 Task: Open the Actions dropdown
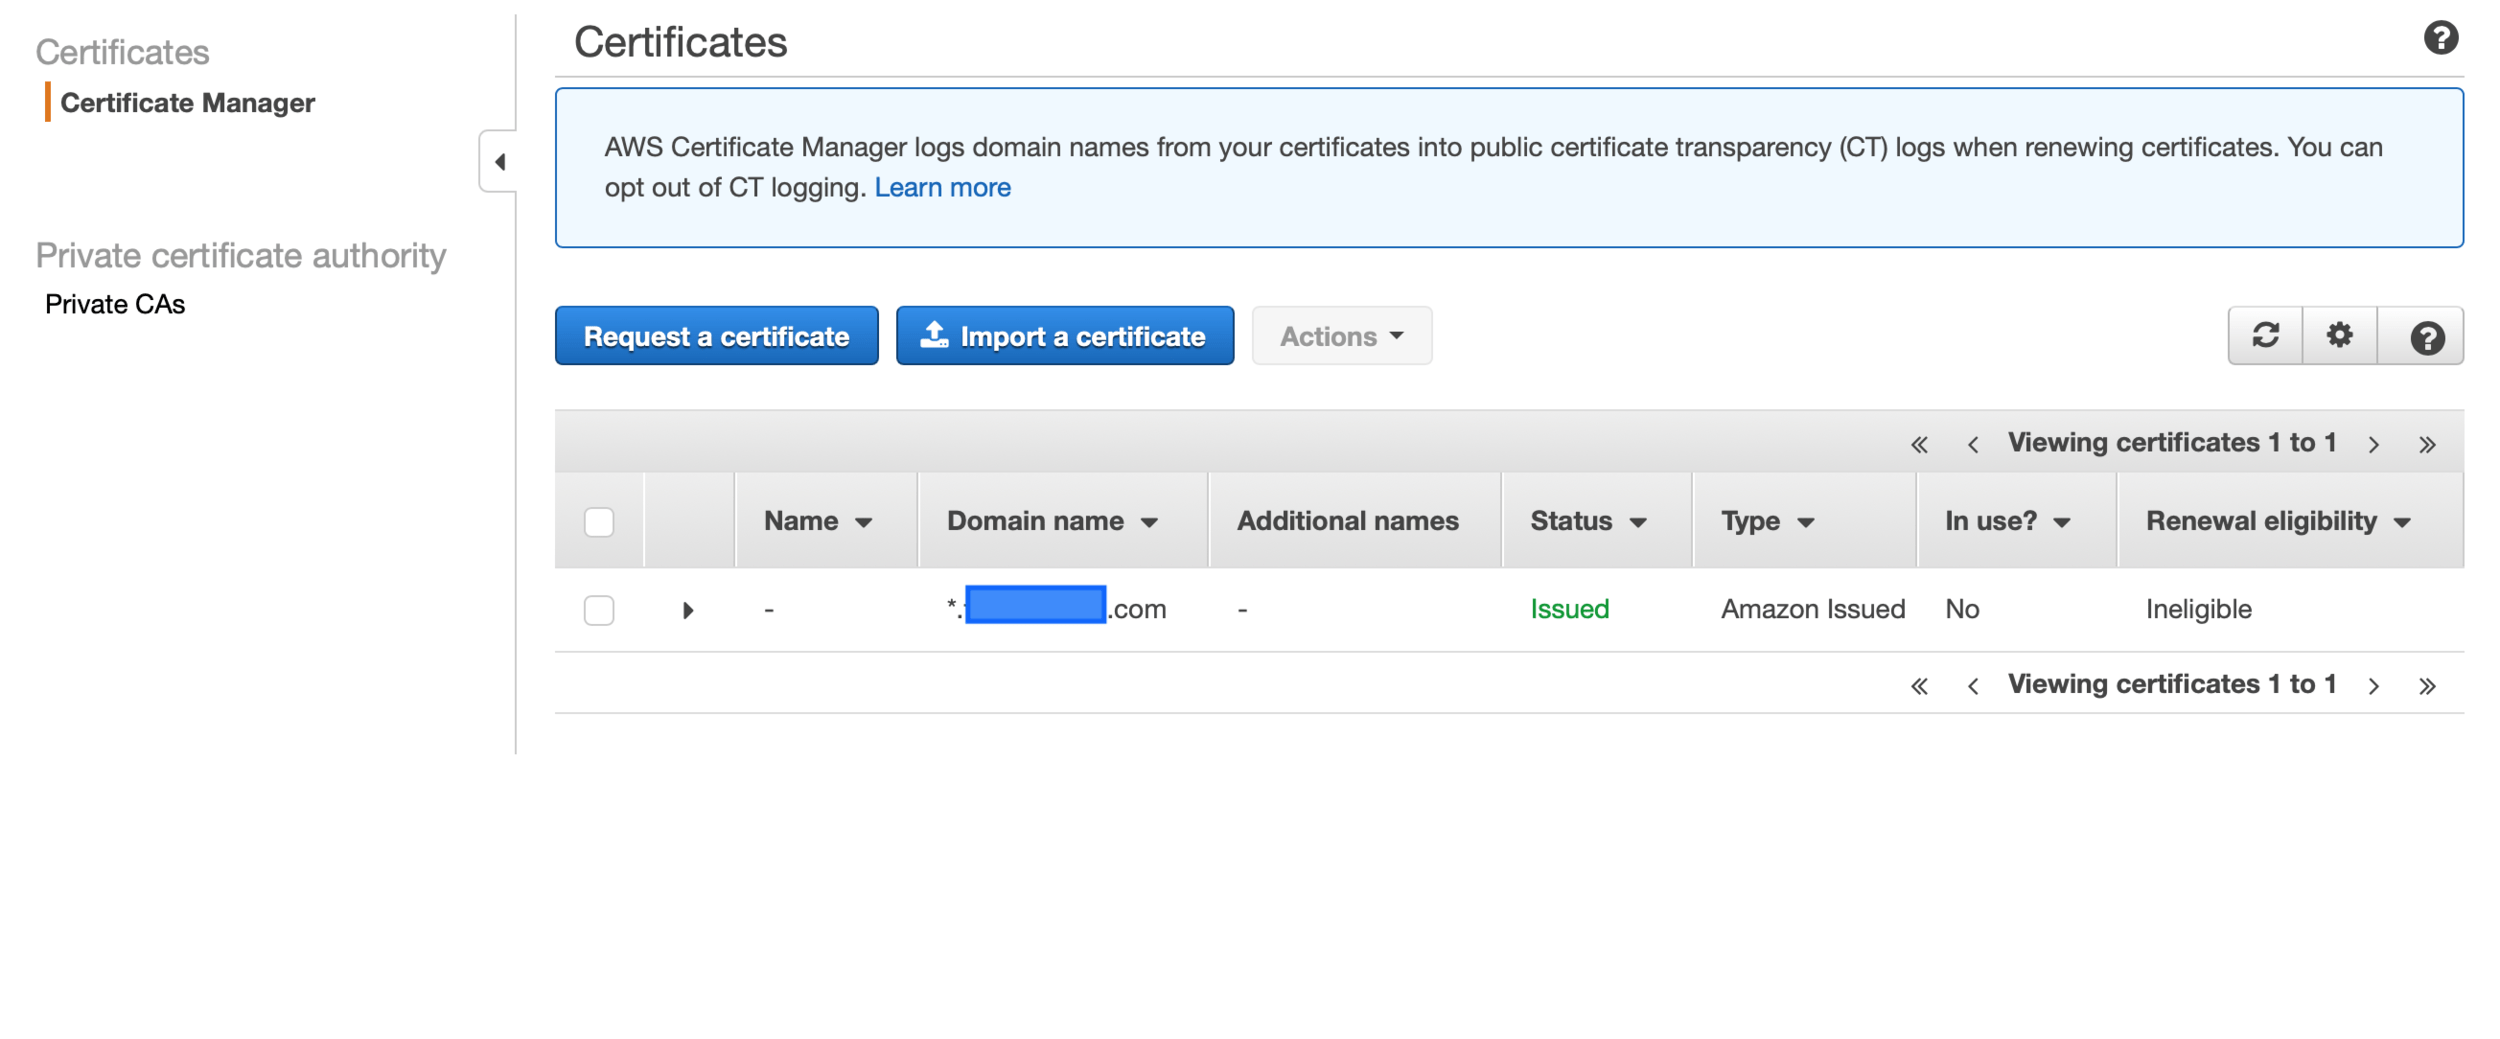pyautogui.click(x=1341, y=336)
